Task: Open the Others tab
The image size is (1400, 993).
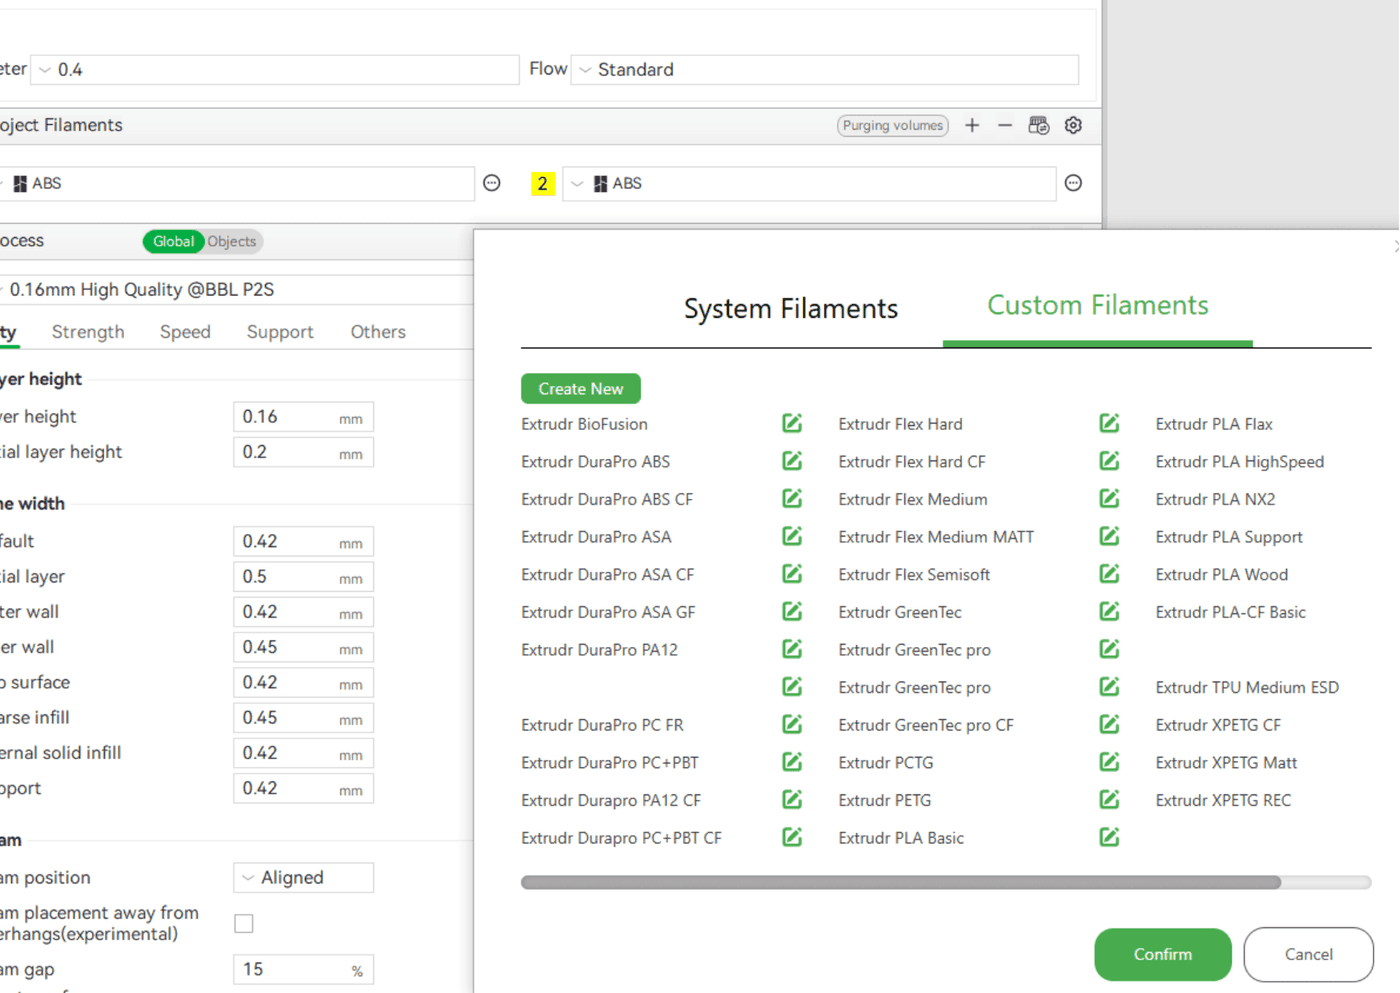Action: coord(378,332)
